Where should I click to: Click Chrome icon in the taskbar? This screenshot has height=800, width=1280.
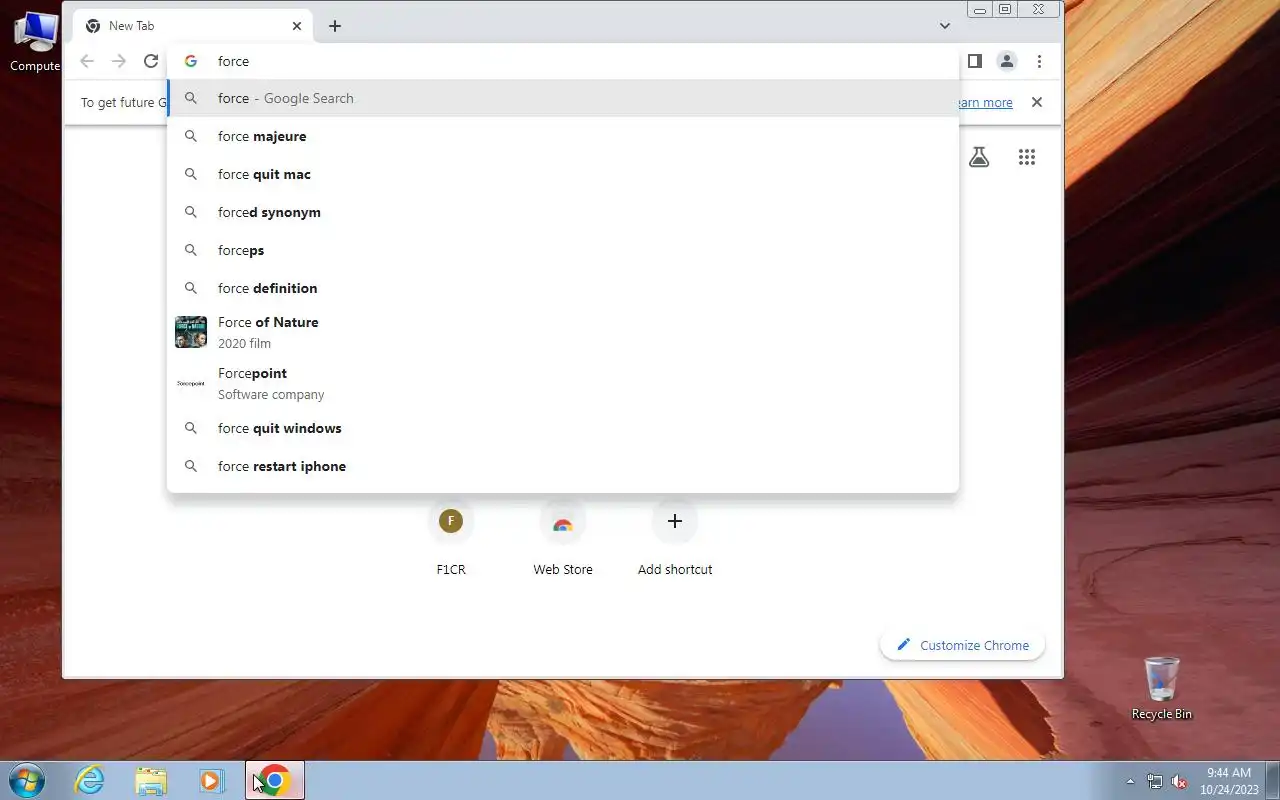coord(275,780)
